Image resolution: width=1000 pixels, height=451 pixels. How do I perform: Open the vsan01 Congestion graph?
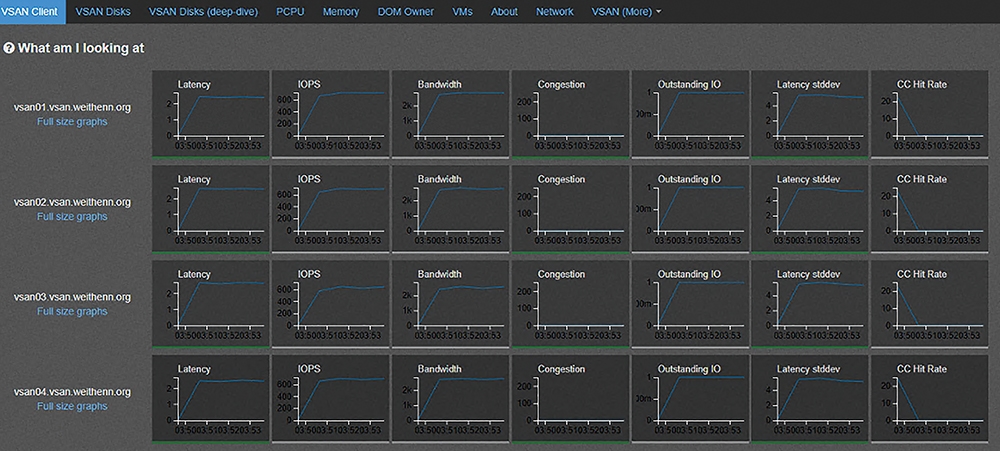570,114
